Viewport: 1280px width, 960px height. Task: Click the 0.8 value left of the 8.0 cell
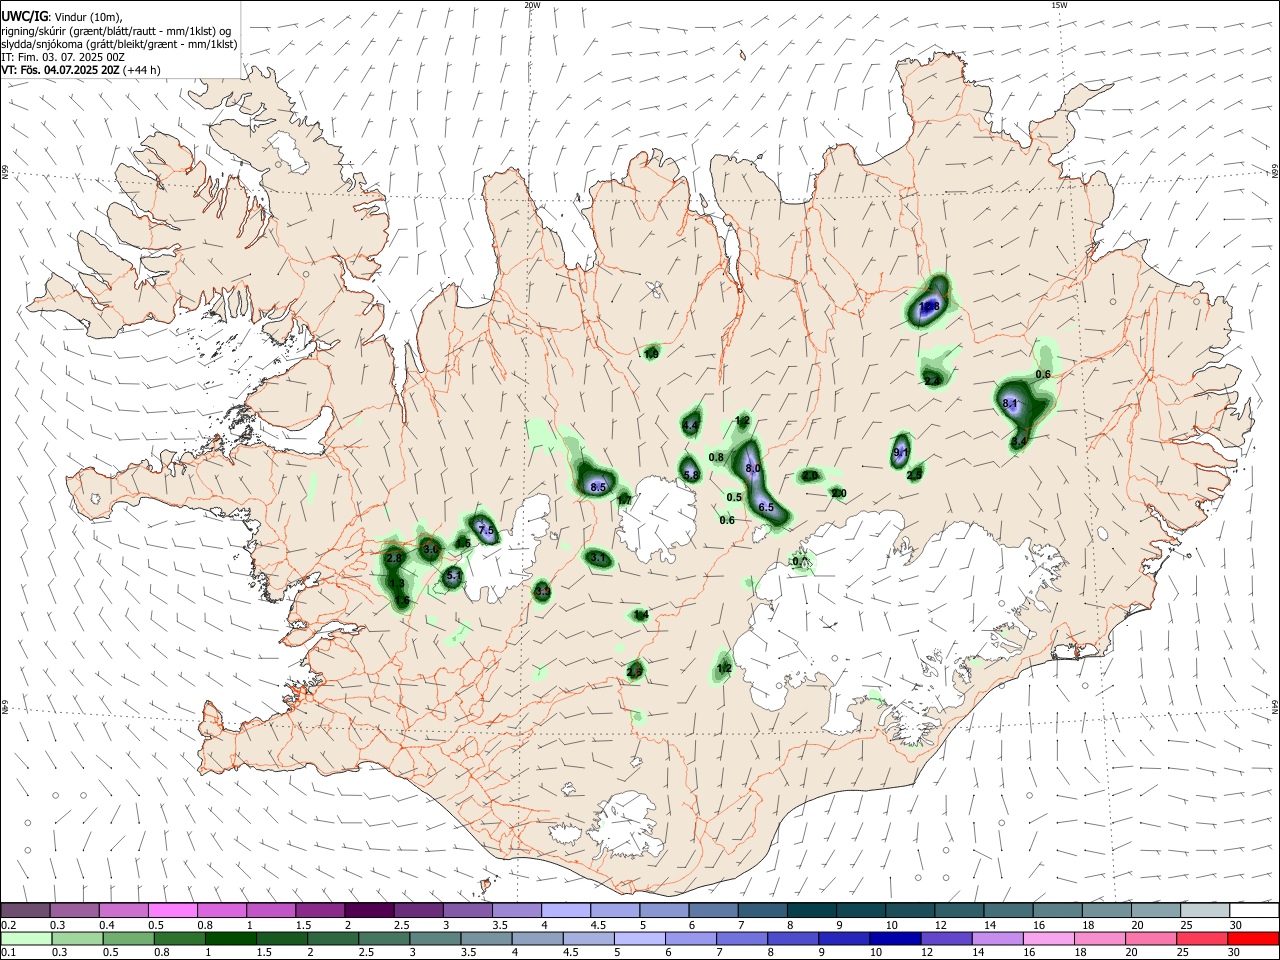point(716,458)
